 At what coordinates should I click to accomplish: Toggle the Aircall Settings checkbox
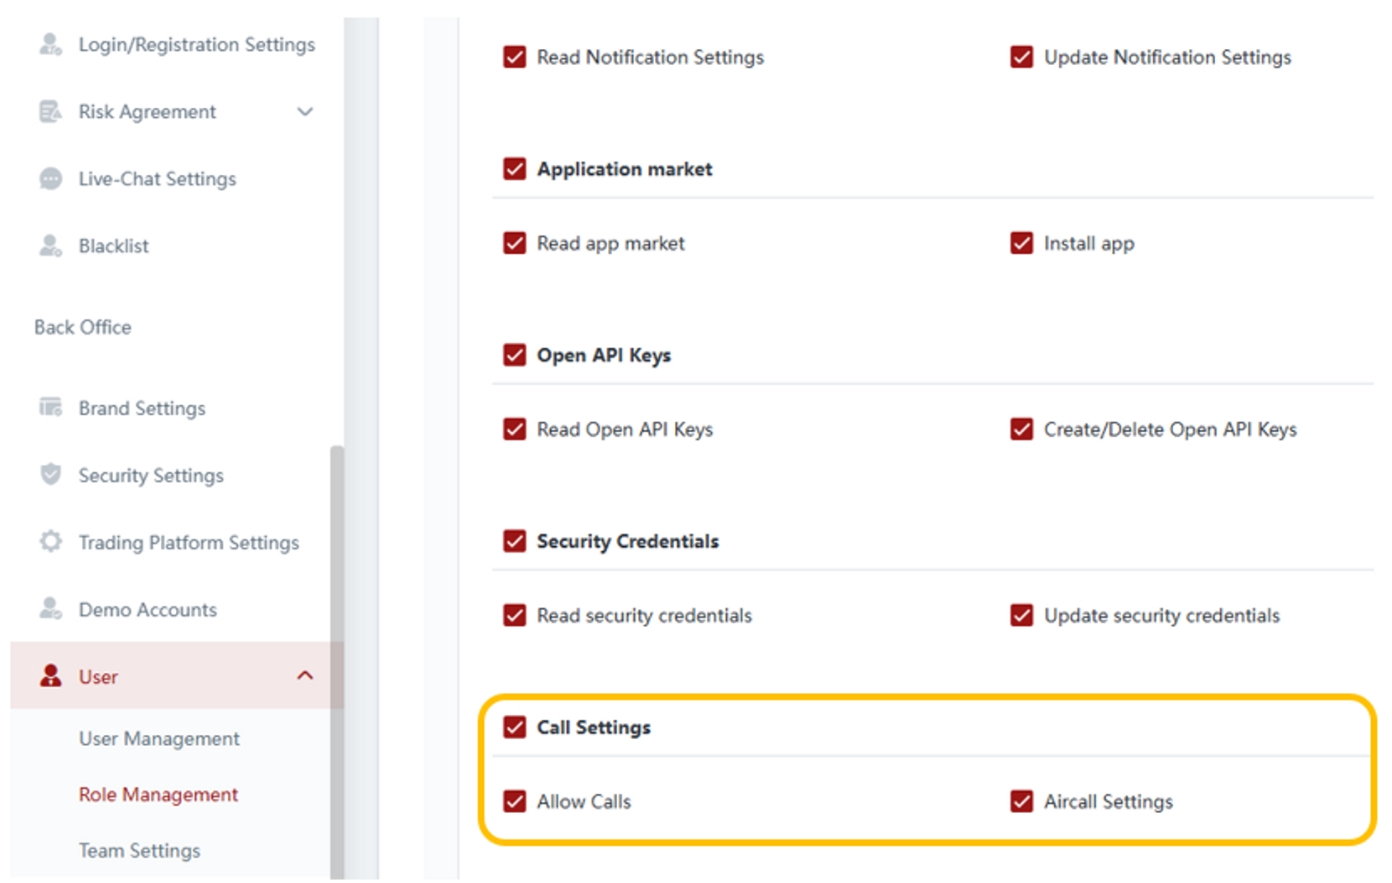tap(1021, 801)
